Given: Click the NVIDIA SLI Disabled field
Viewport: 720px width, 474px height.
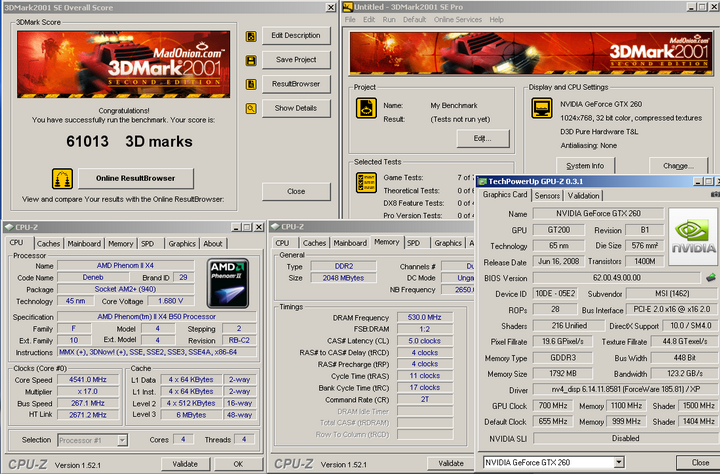Looking at the screenshot, I should 625,439.
